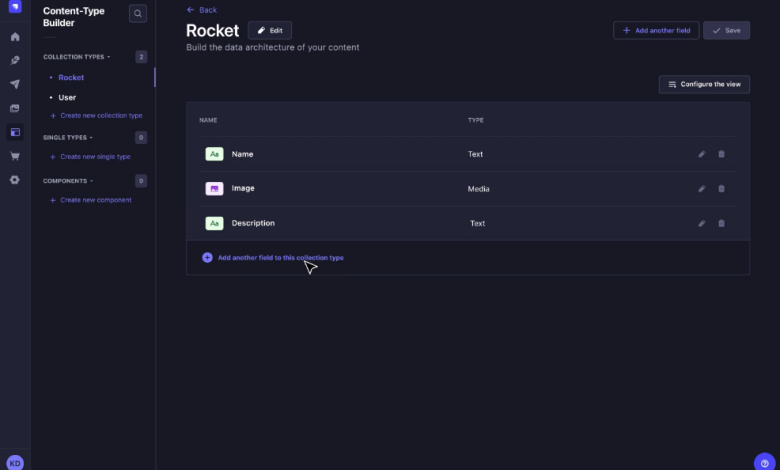Image resolution: width=780 pixels, height=470 pixels.
Task: Edit the Name field pencil icon
Action: 702,154
